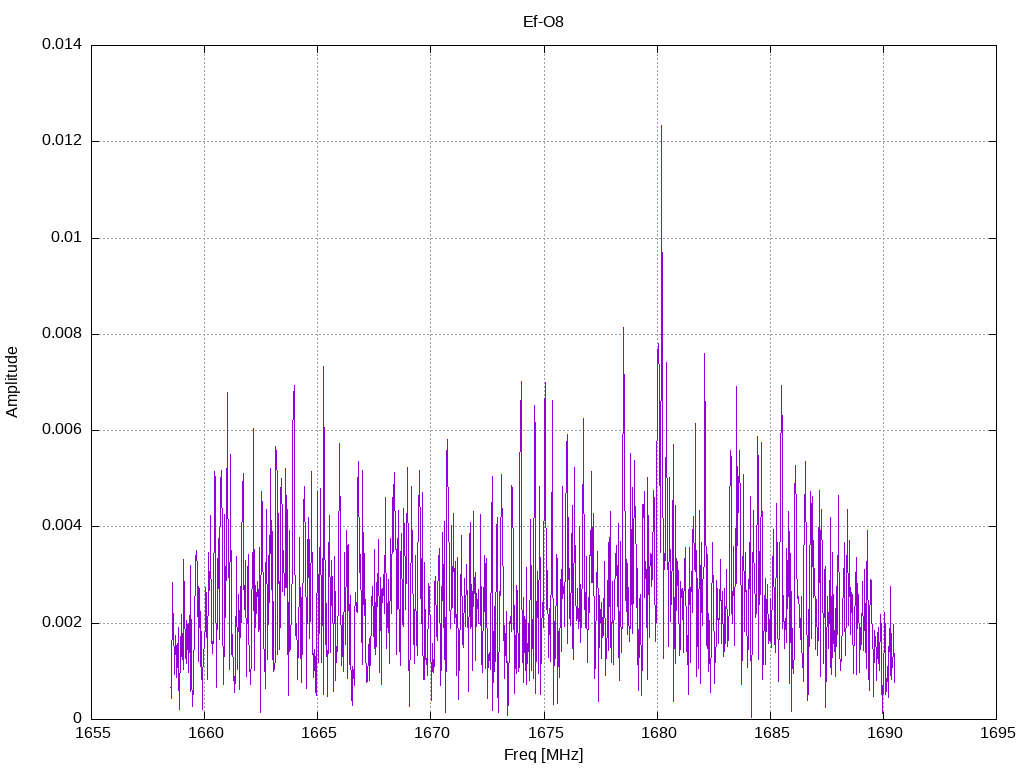
Task: Click the y-axis value 0.002
Action: click(62, 622)
